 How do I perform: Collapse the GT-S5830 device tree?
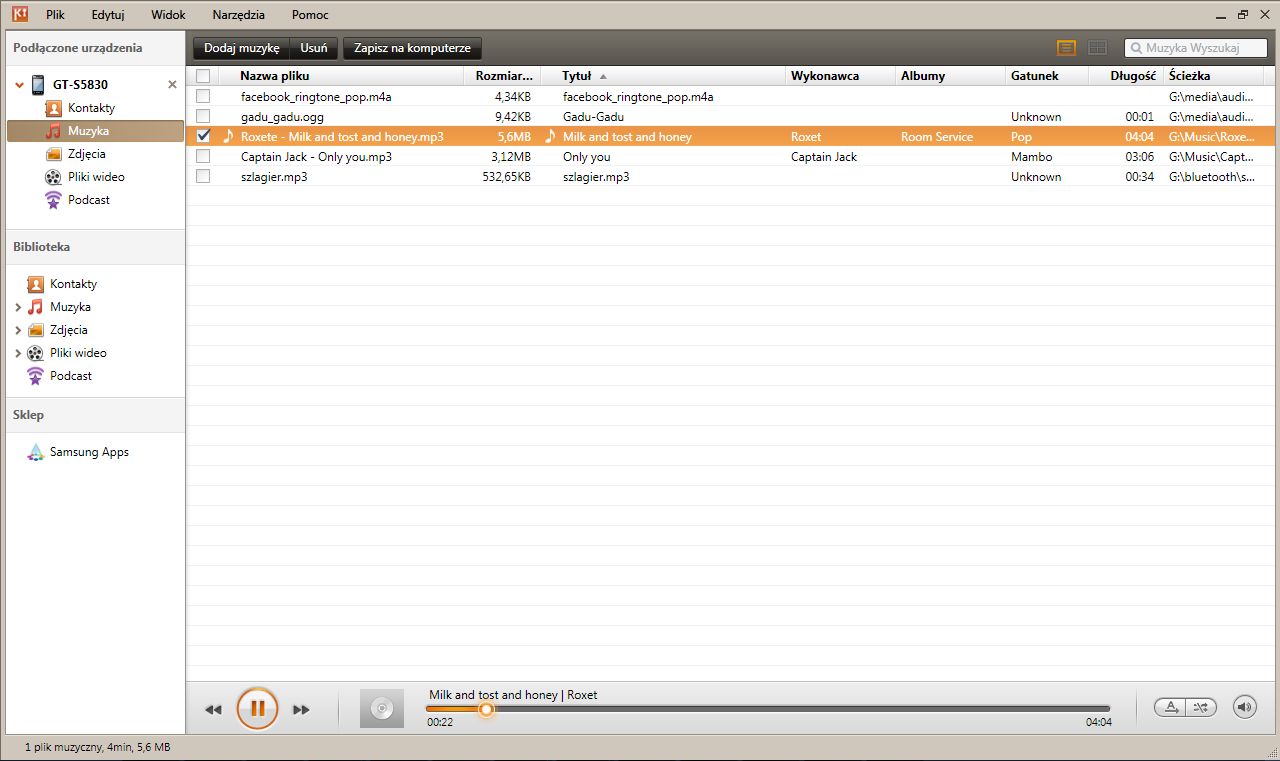click(19, 85)
